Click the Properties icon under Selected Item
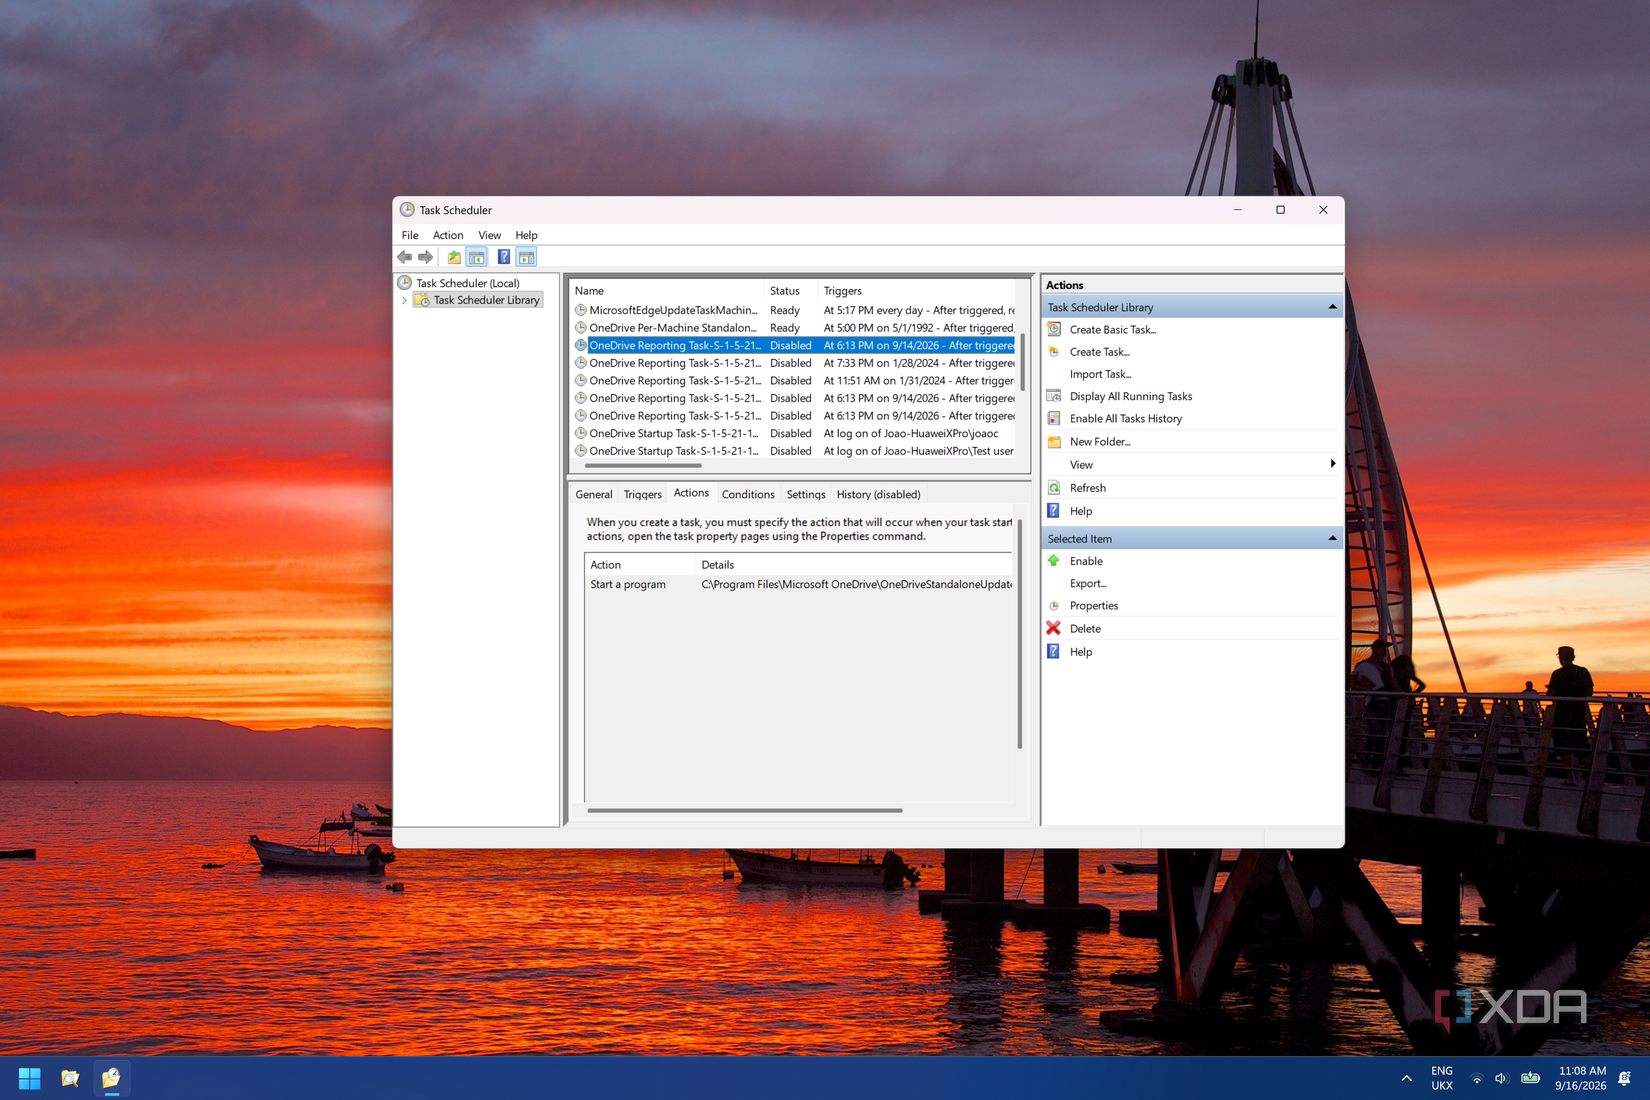The image size is (1650, 1100). (x=1054, y=606)
